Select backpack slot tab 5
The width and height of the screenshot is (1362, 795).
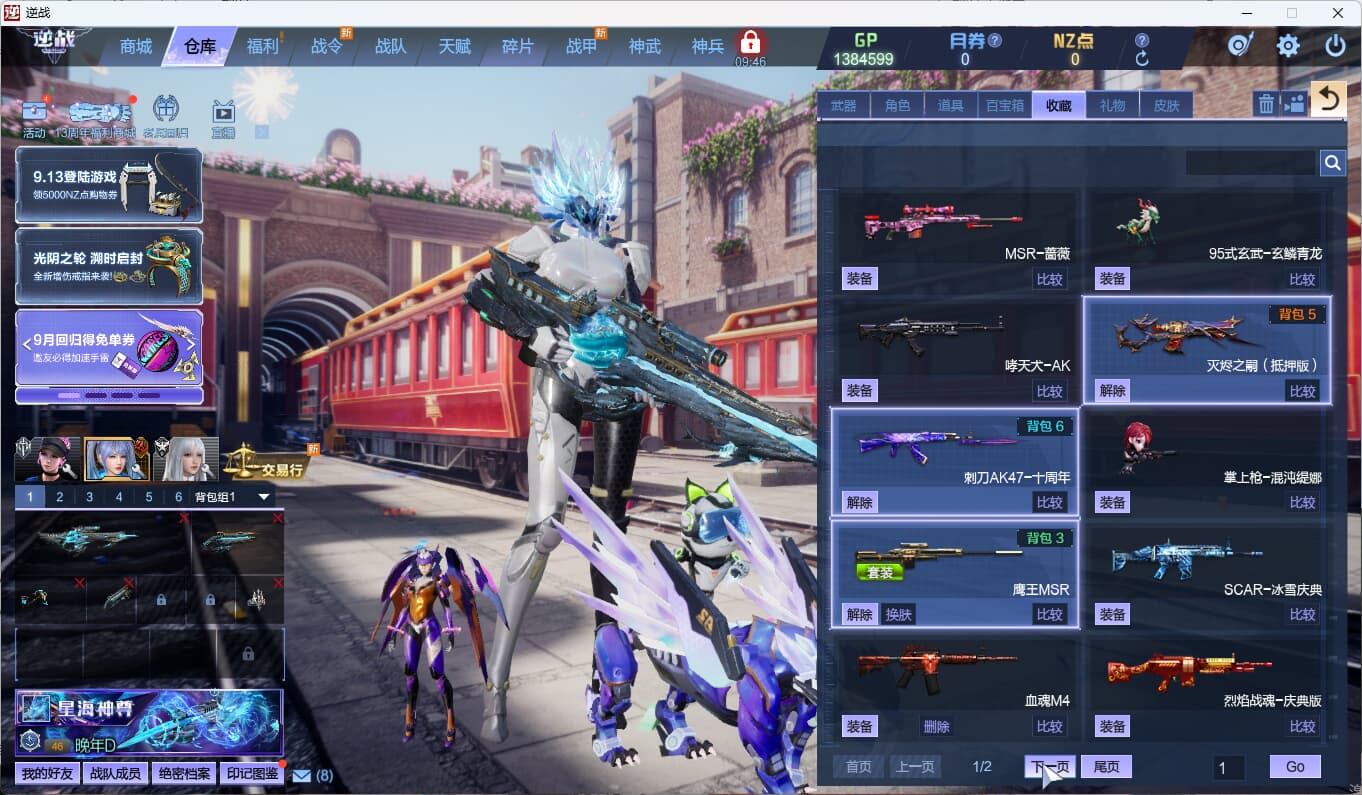click(x=149, y=497)
